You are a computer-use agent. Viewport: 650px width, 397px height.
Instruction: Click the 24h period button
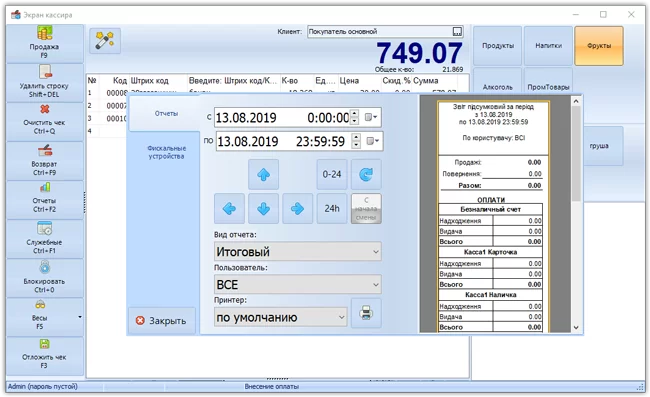pos(332,208)
